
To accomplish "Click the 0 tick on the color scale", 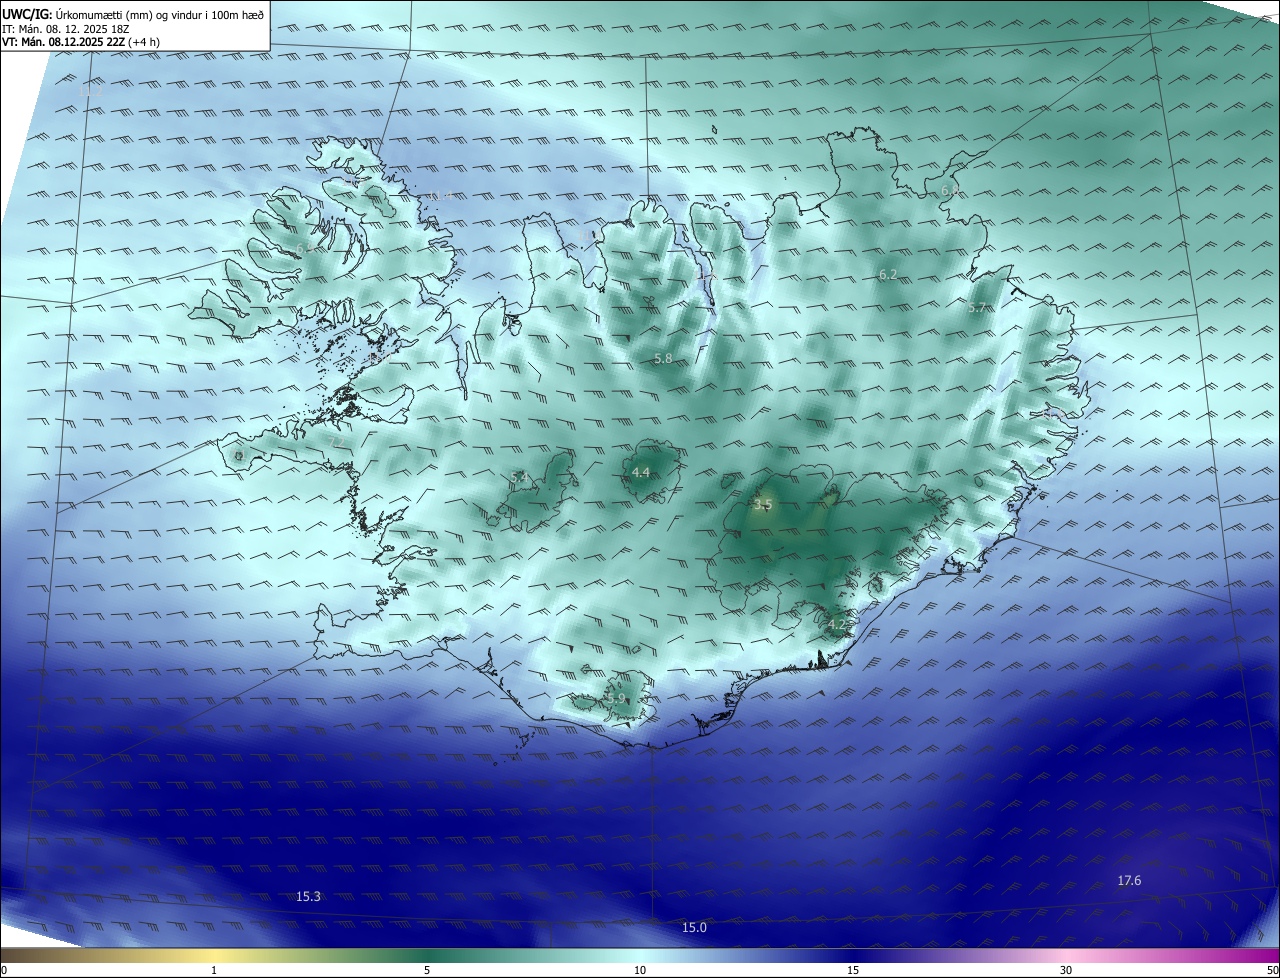I will pos(4,970).
